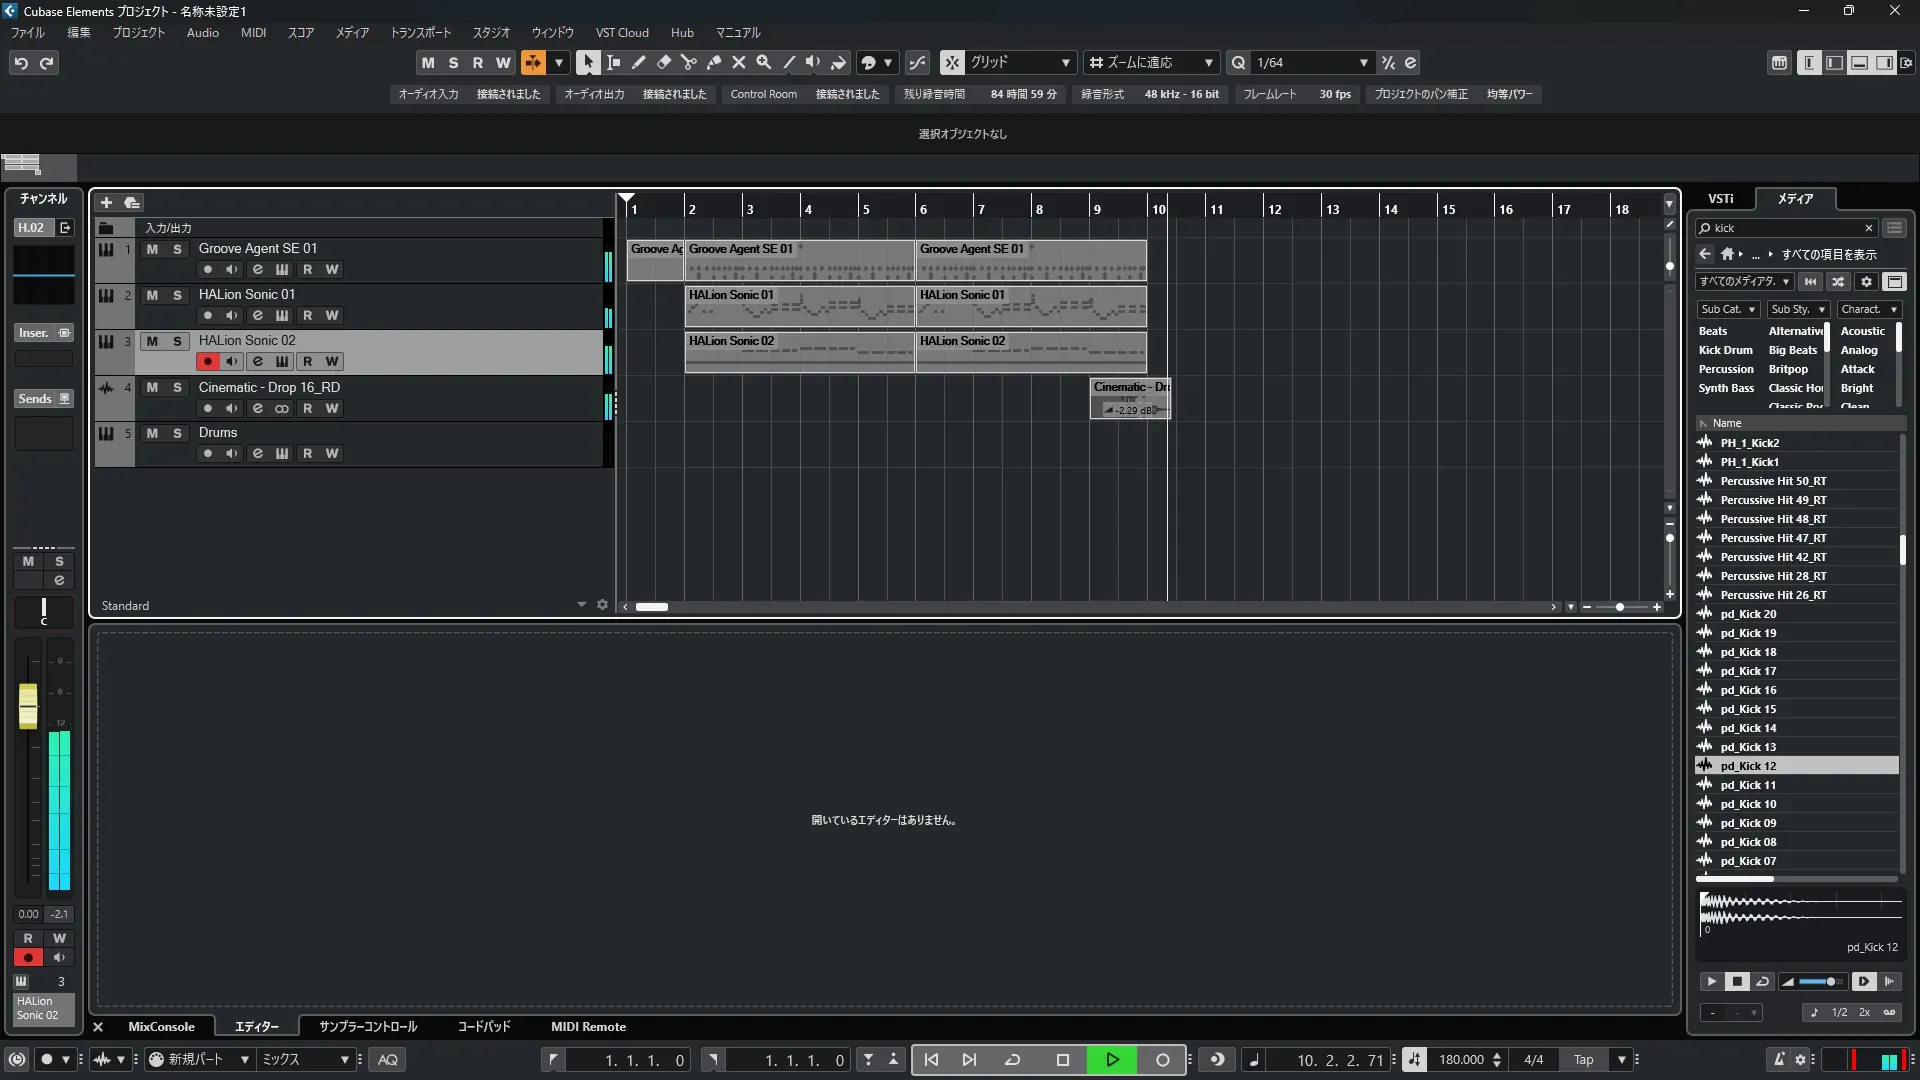Open the Sub Cat. filter dropdown

pyautogui.click(x=1727, y=309)
